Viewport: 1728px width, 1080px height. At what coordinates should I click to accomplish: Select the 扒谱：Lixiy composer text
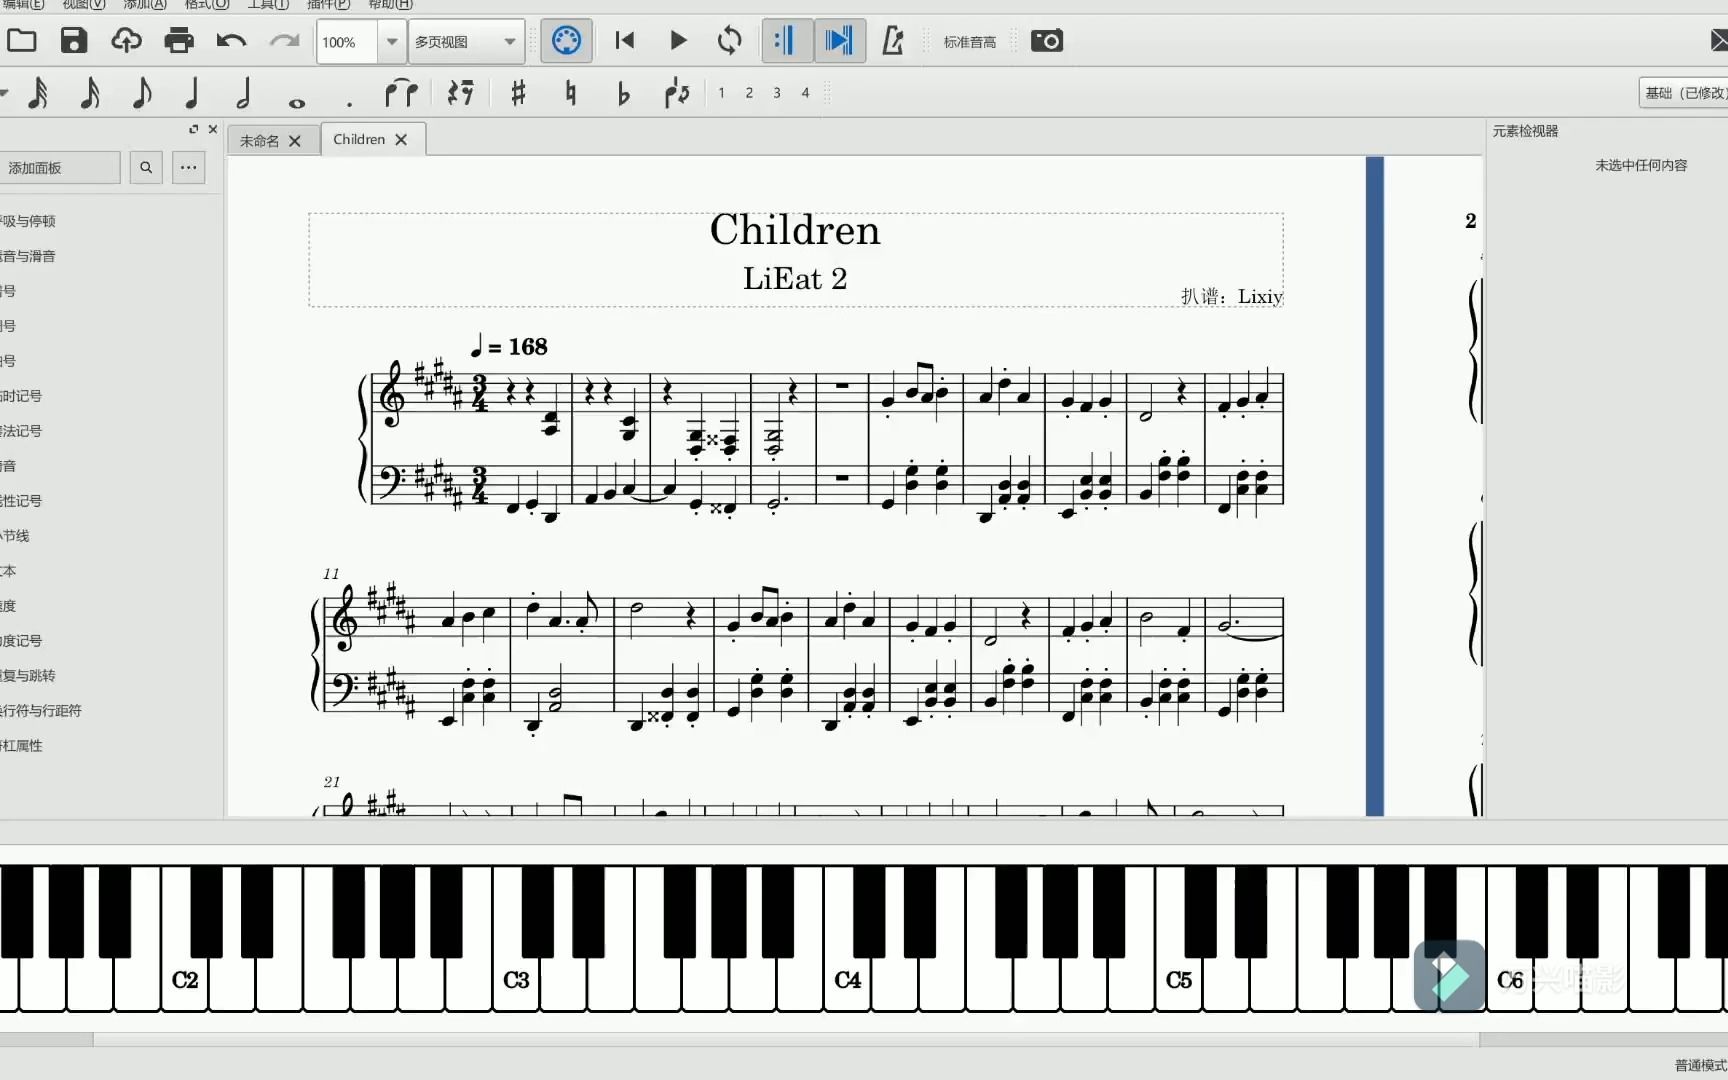pos(1232,296)
